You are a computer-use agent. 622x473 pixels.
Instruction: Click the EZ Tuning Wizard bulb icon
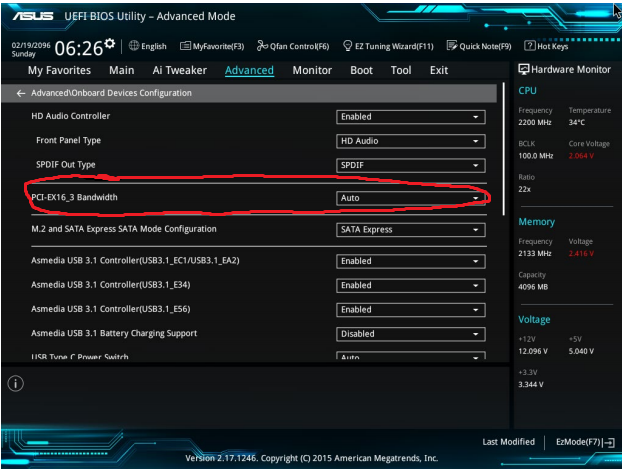point(347,46)
